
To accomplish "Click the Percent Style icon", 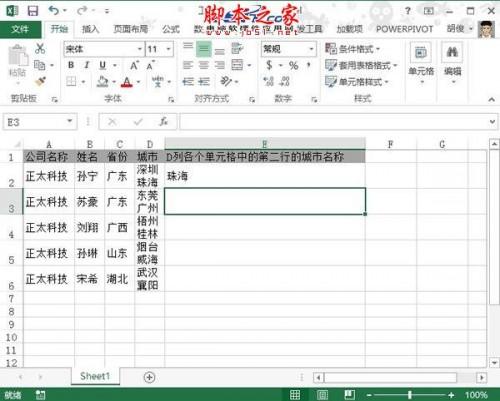I will click(x=293, y=65).
